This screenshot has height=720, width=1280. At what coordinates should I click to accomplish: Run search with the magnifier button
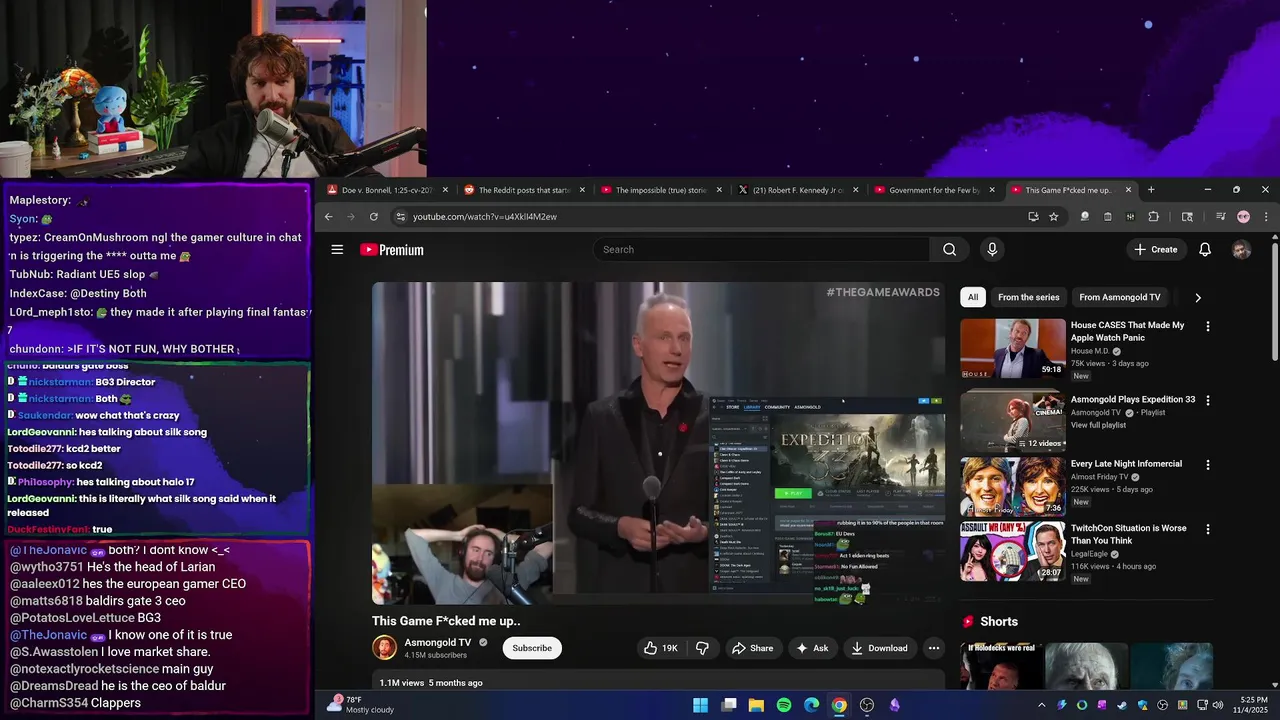(x=949, y=250)
